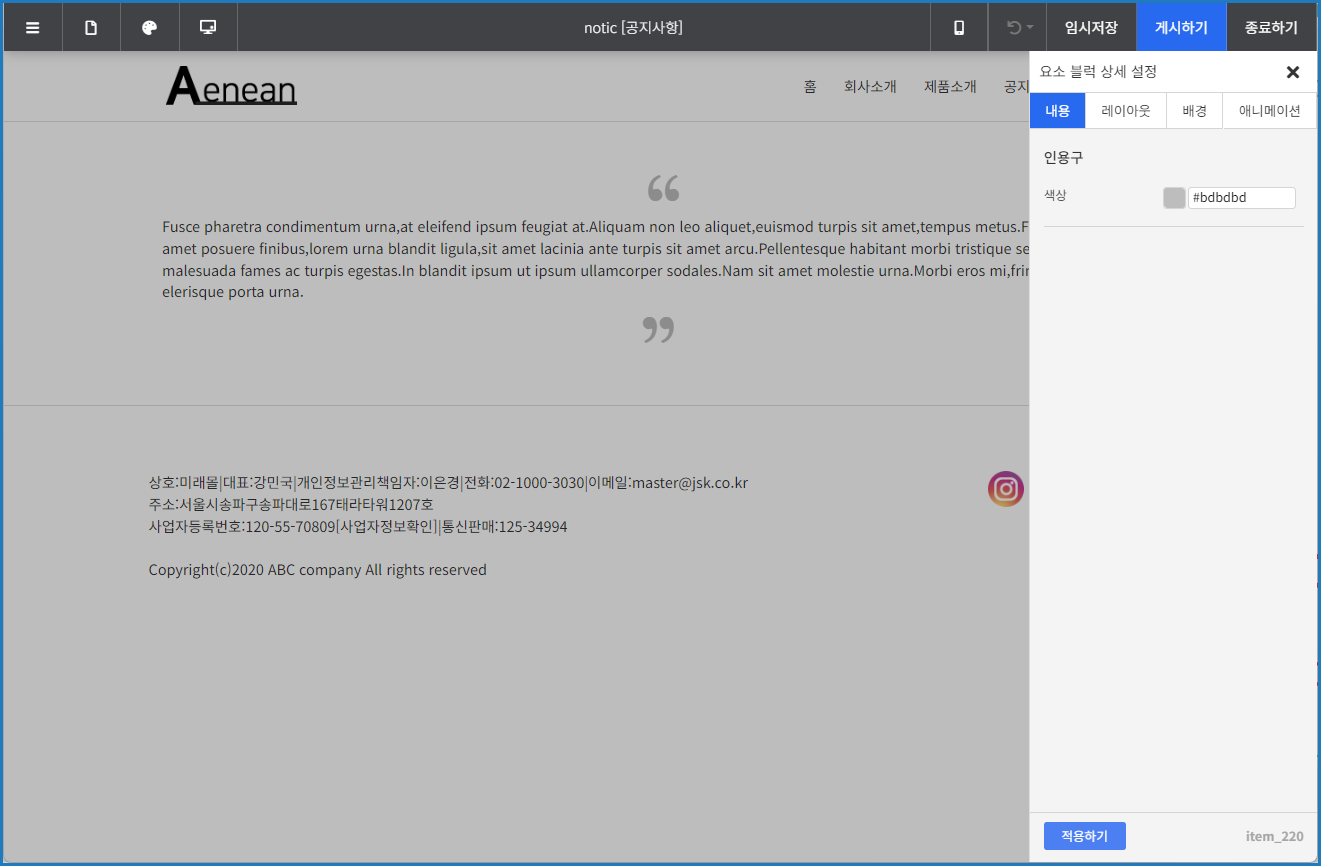Open the quote color swatch picker
Screen dimensions: 1321x866
click(1174, 198)
